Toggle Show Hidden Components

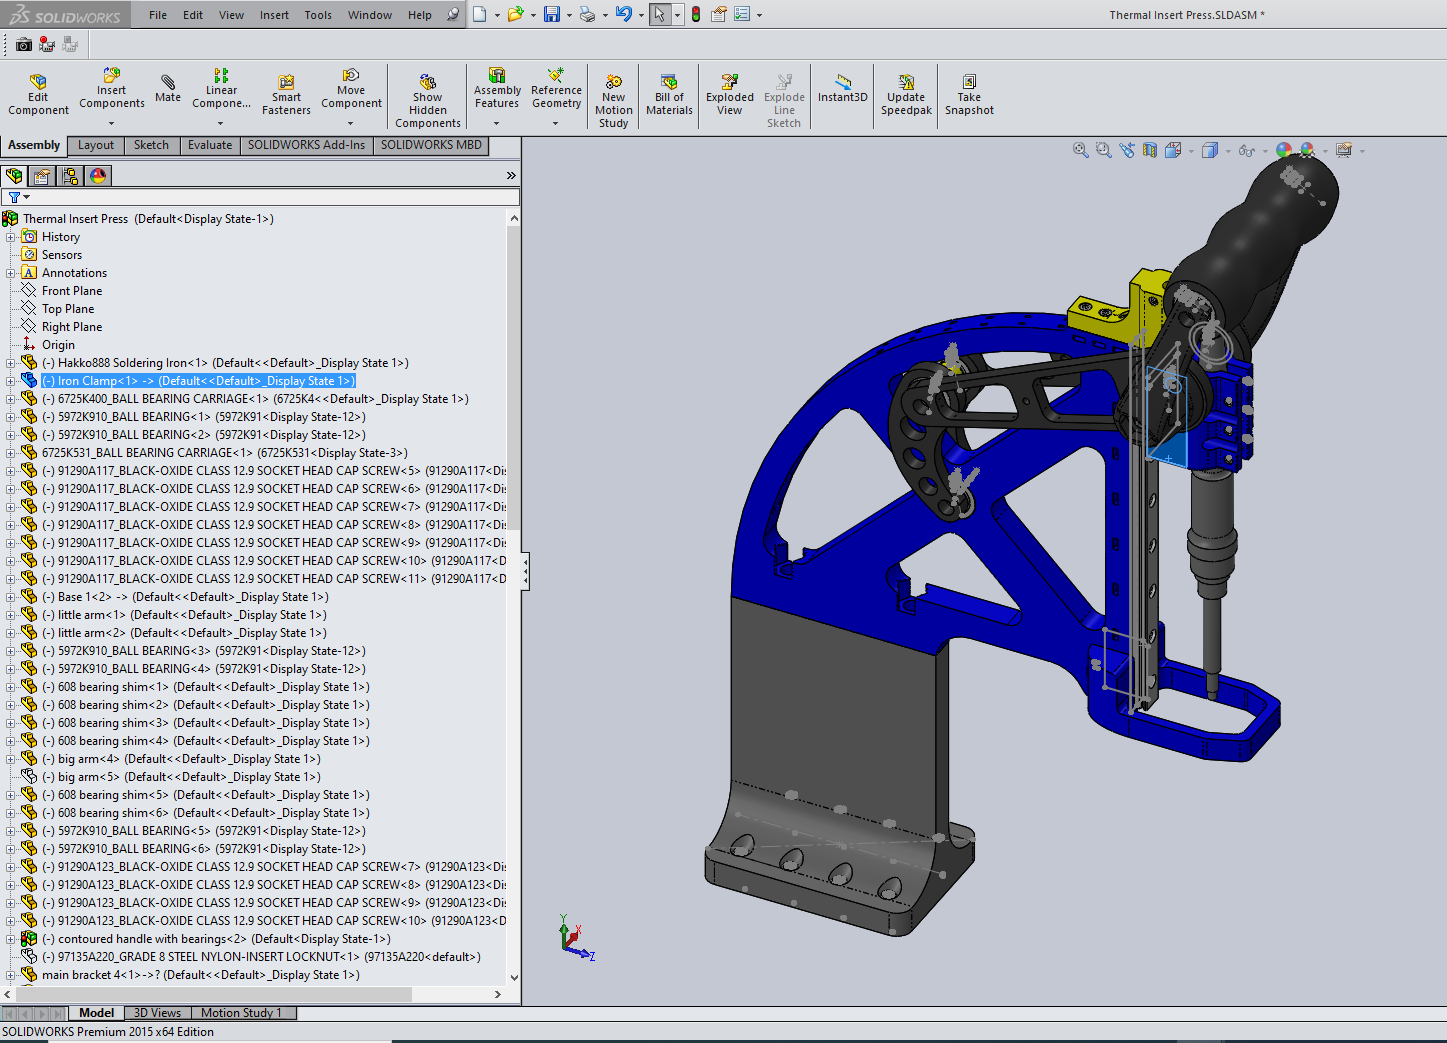(427, 95)
